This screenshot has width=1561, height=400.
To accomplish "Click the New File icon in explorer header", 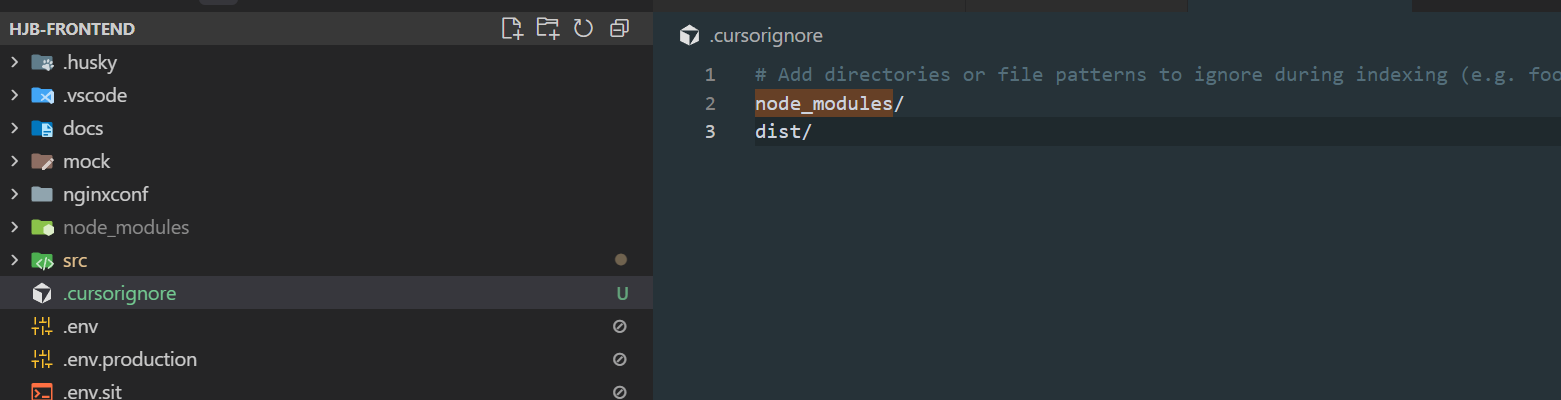I will click(512, 29).
